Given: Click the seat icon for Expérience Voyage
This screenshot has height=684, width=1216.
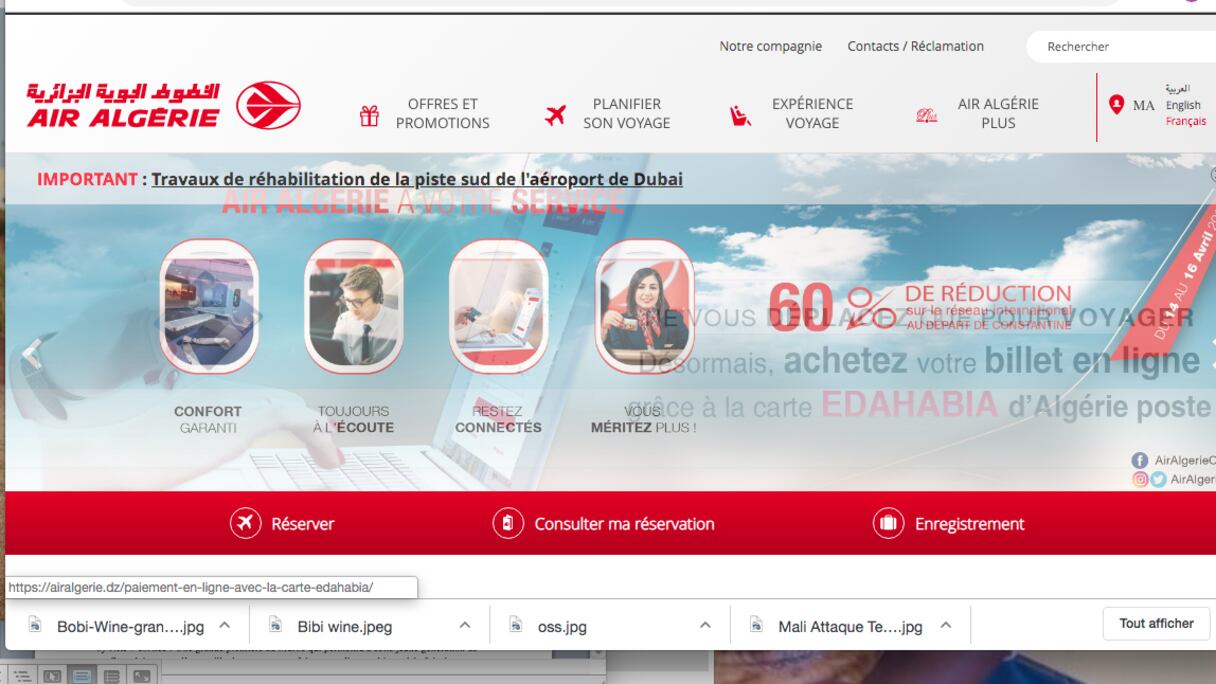Looking at the screenshot, I should (x=740, y=116).
